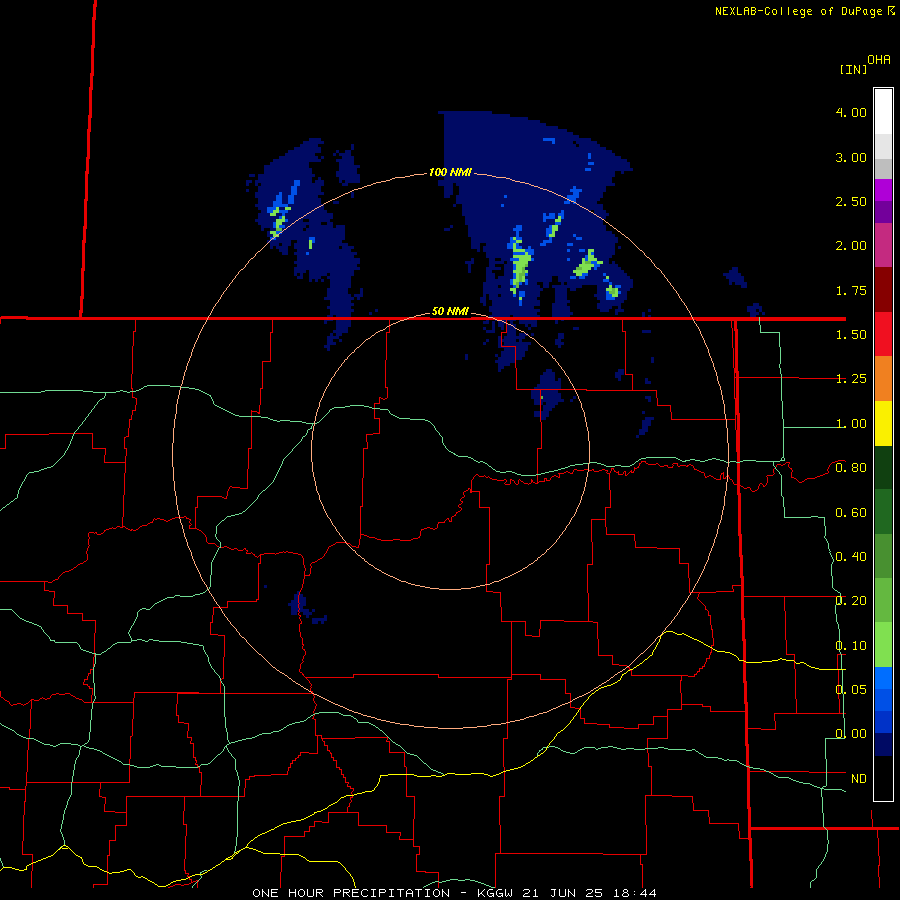Screen dimensions: 900x900
Task: Pick the yellow legend swatch beside 1.00
Action: [883, 423]
